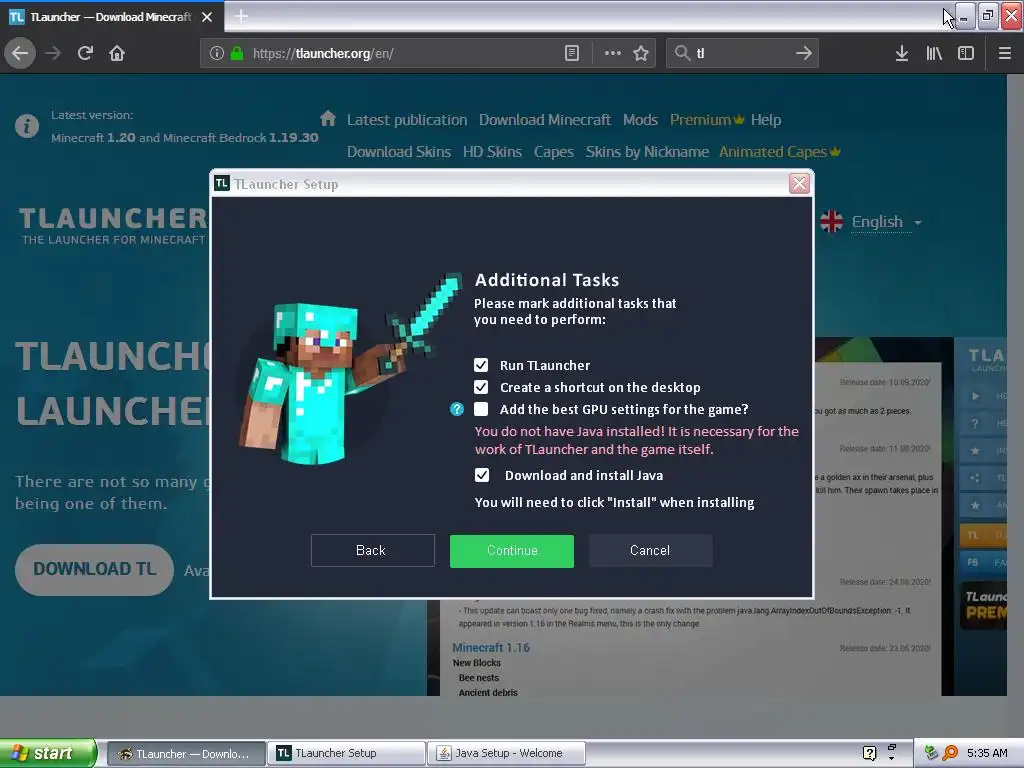This screenshot has width=1024, height=768.
Task: Open Download Minecraft menu item
Action: click(x=545, y=120)
